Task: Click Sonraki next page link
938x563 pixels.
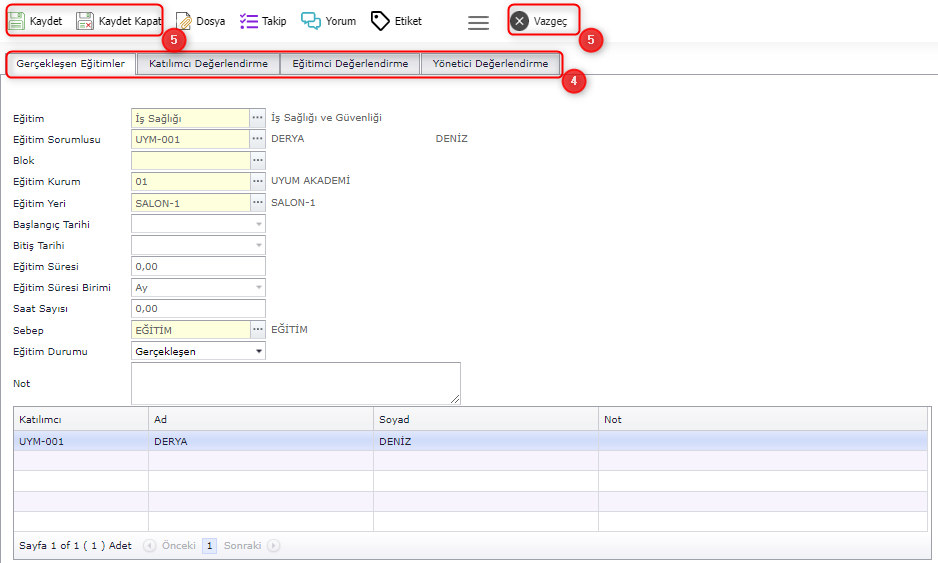Action: [x=242, y=545]
